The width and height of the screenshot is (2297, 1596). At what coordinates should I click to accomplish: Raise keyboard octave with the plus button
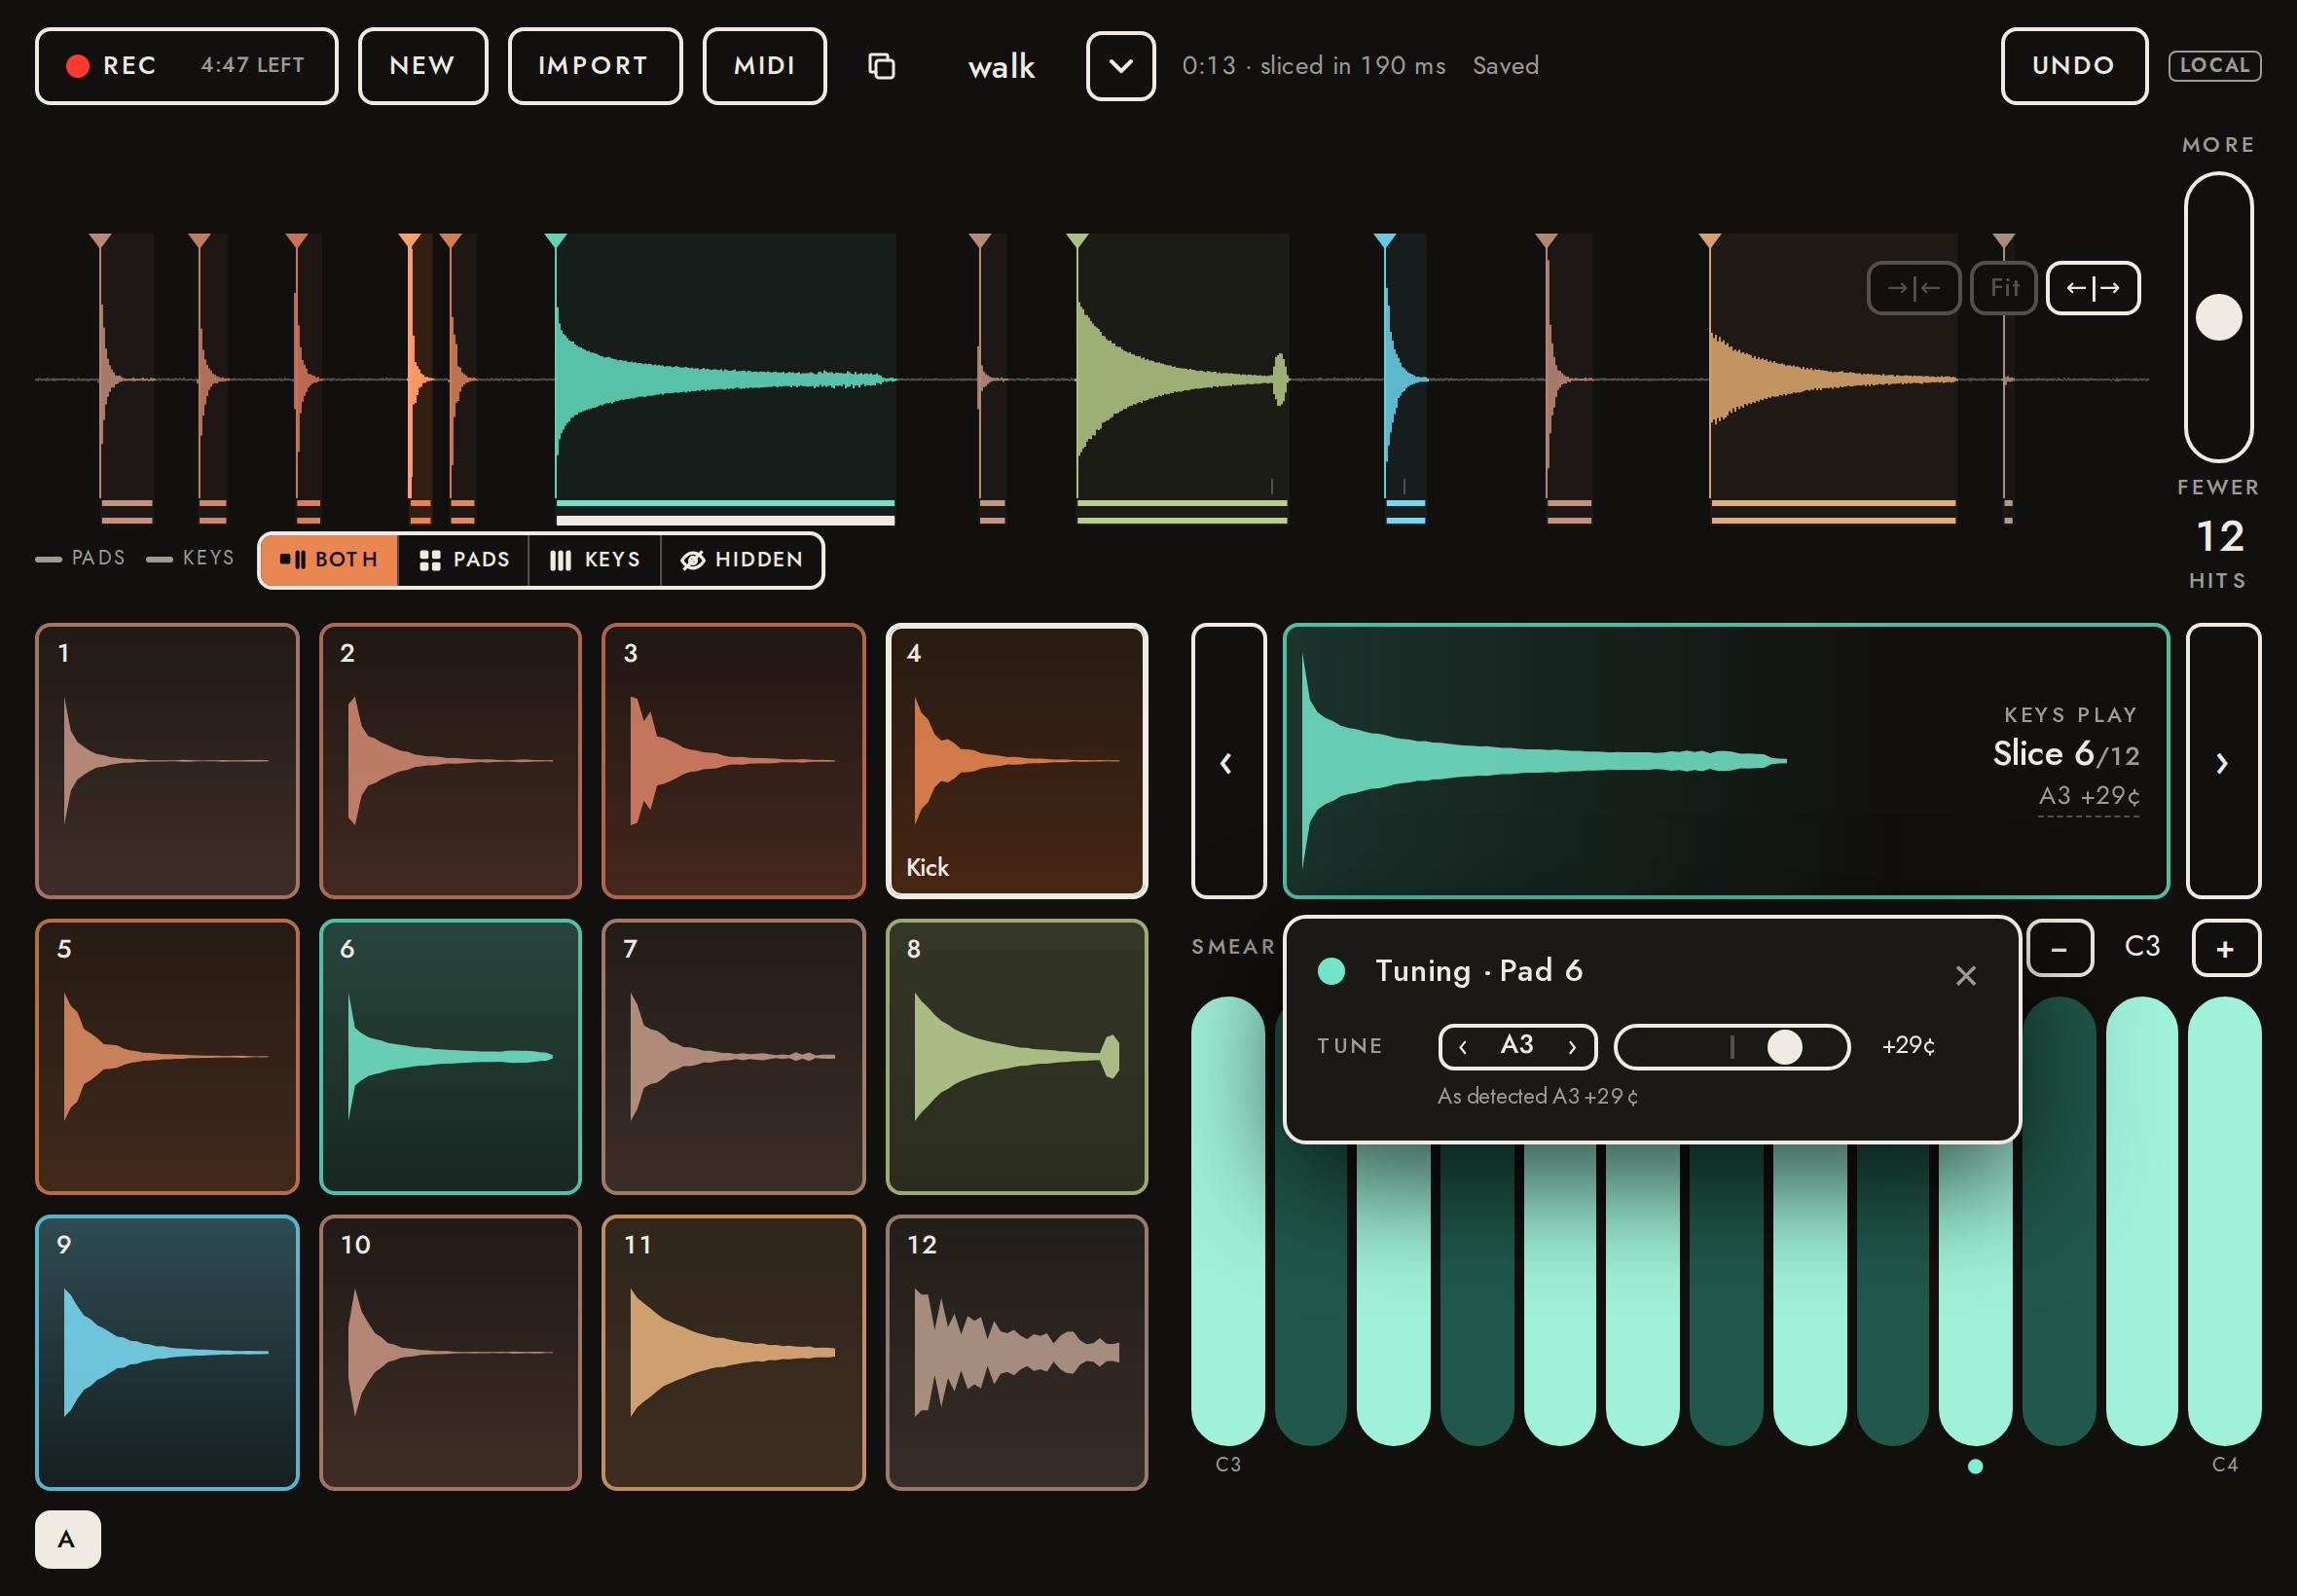[x=2226, y=948]
